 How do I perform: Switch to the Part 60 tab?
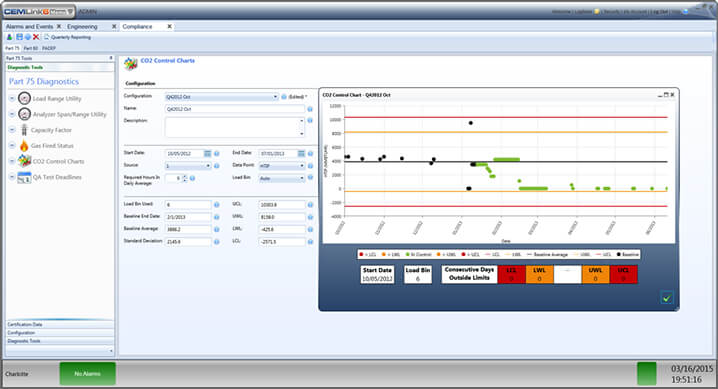(31, 48)
